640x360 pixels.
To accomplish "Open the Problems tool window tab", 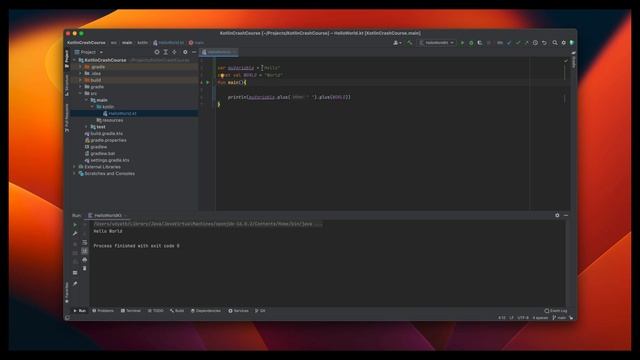I will click(x=103, y=311).
